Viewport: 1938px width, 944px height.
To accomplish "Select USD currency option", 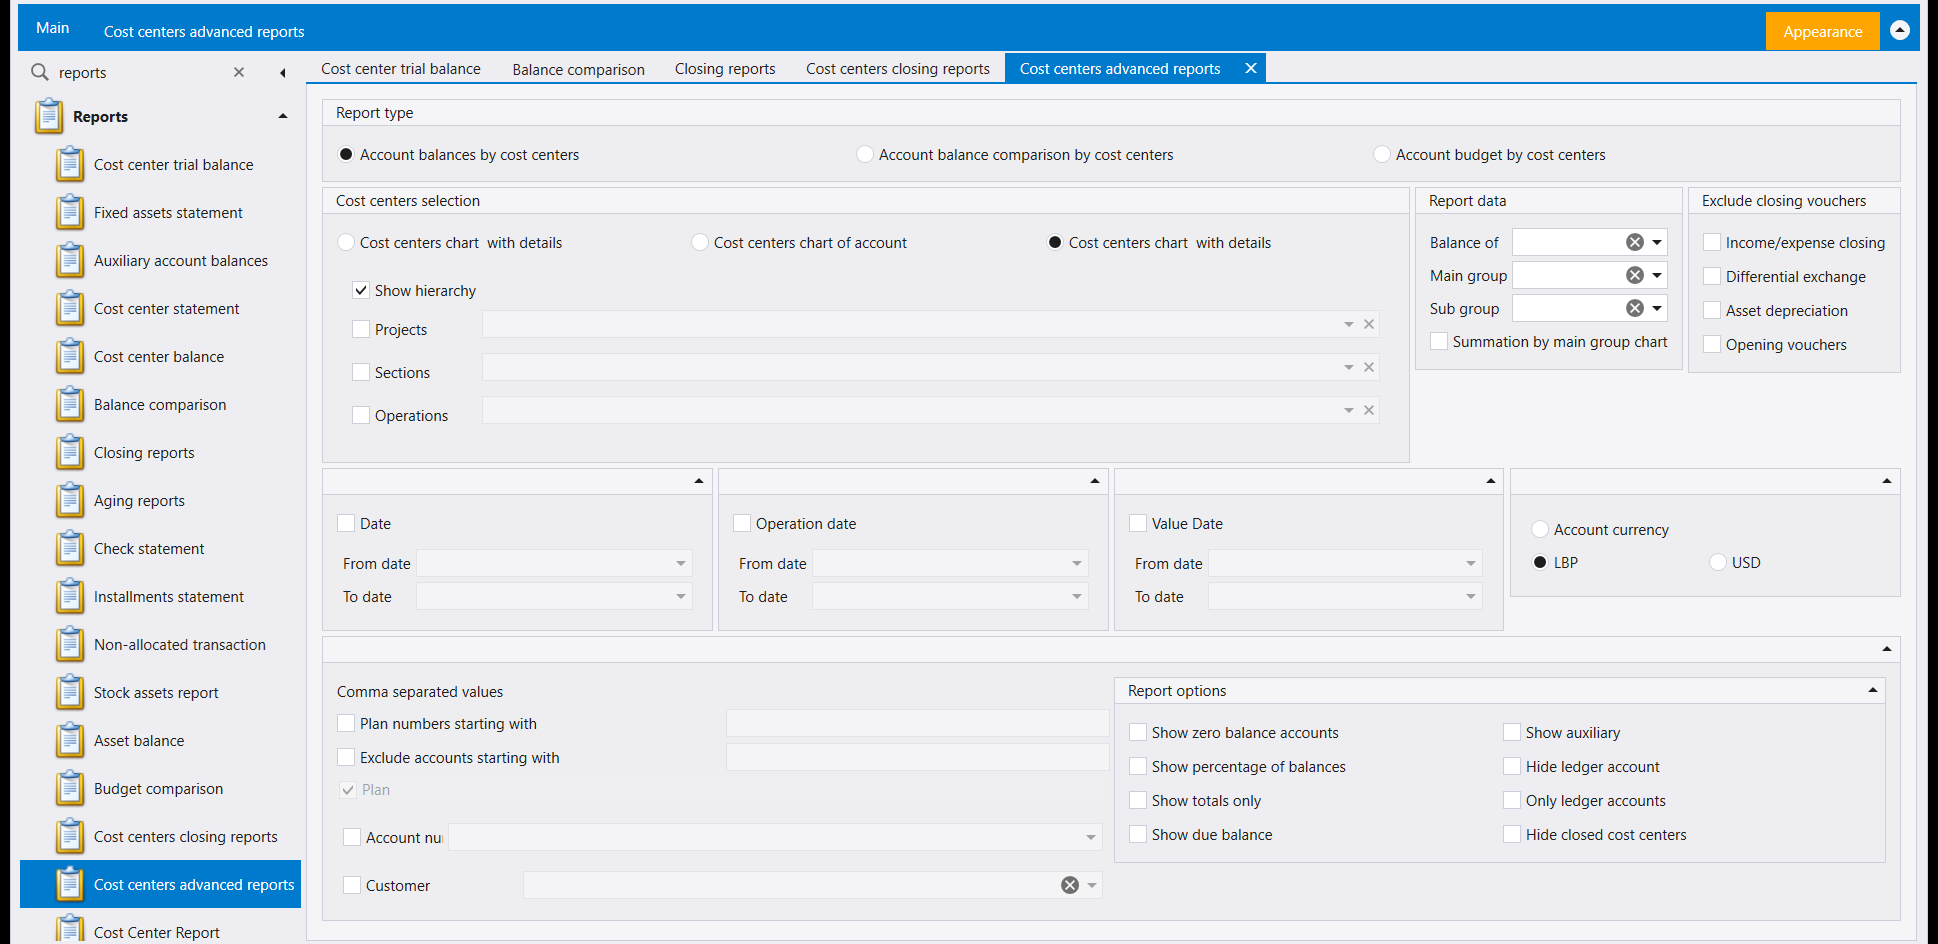I will pos(1718,562).
